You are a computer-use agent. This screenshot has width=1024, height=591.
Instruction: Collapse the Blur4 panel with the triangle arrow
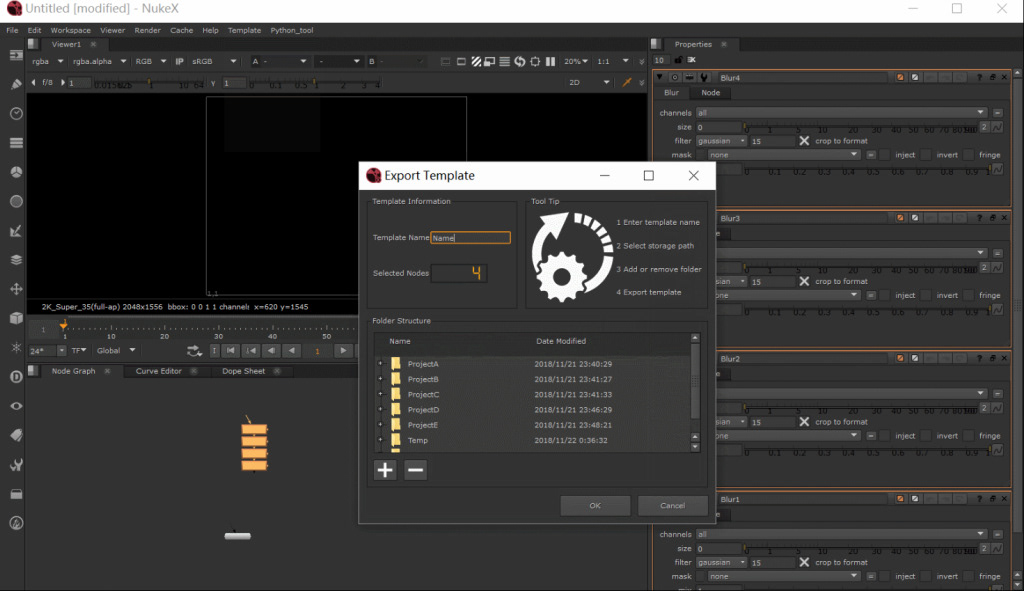[x=660, y=77]
